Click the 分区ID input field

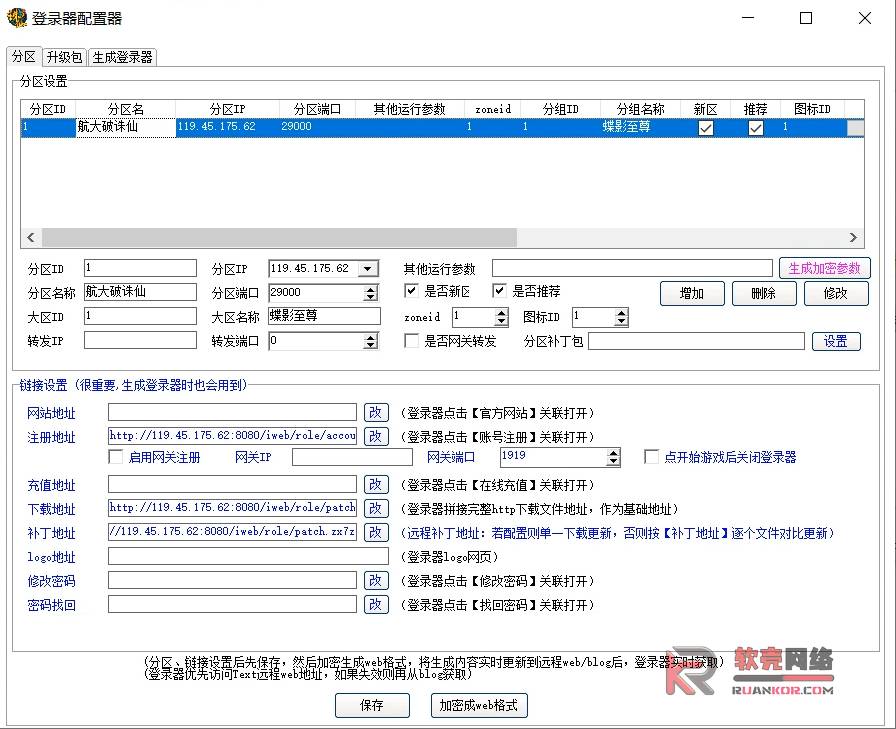(140, 268)
